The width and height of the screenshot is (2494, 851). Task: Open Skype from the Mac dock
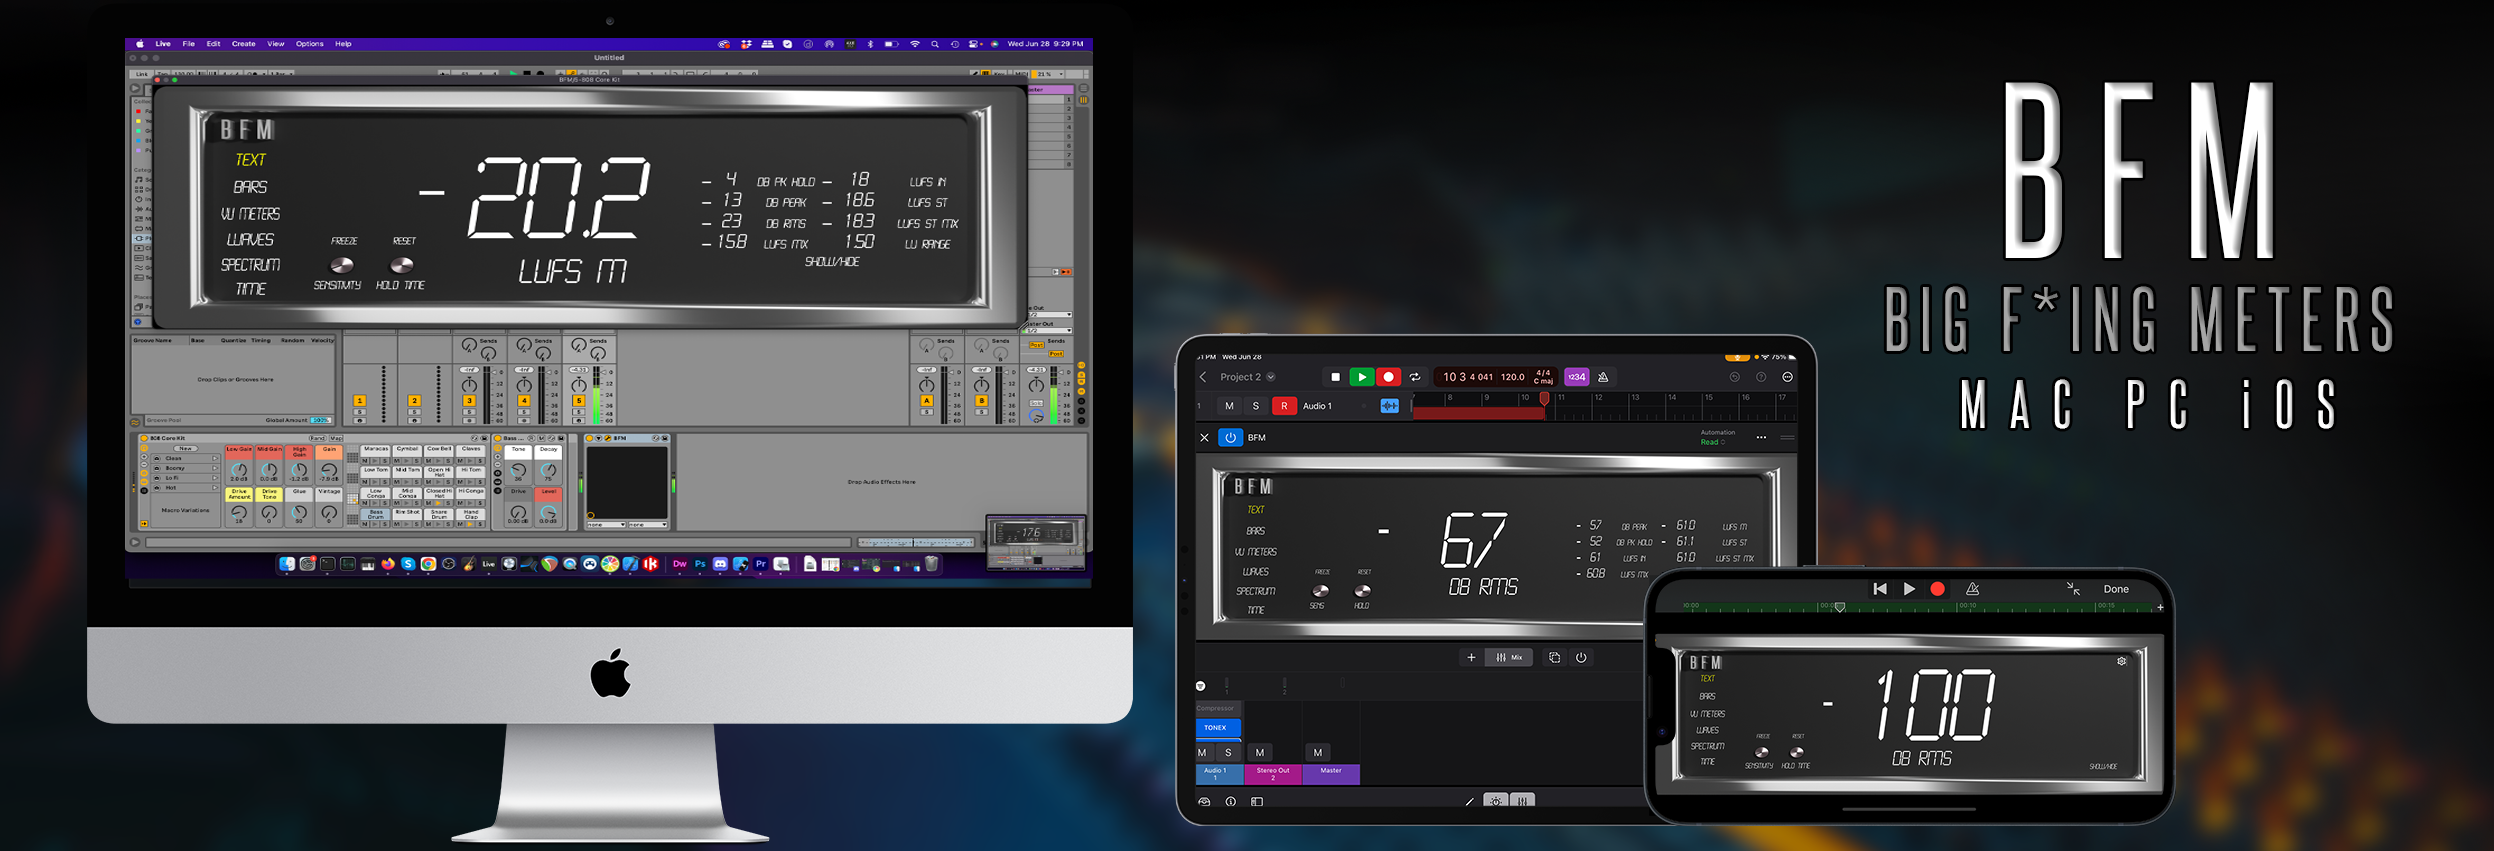point(408,564)
